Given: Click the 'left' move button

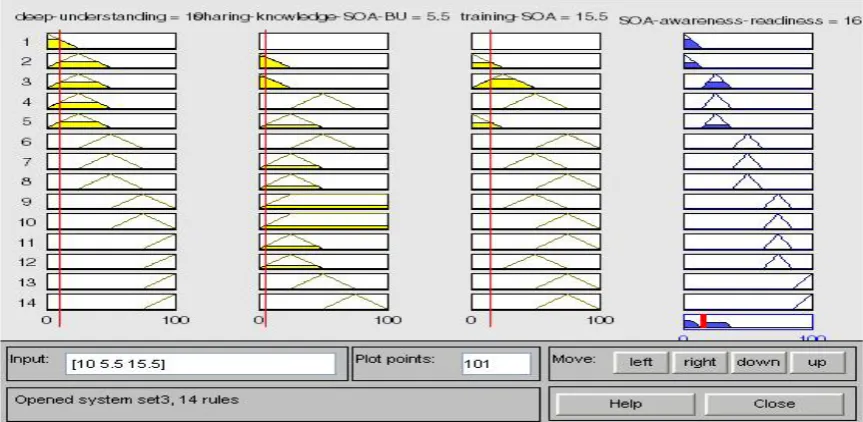Looking at the screenshot, I should click(x=641, y=362).
